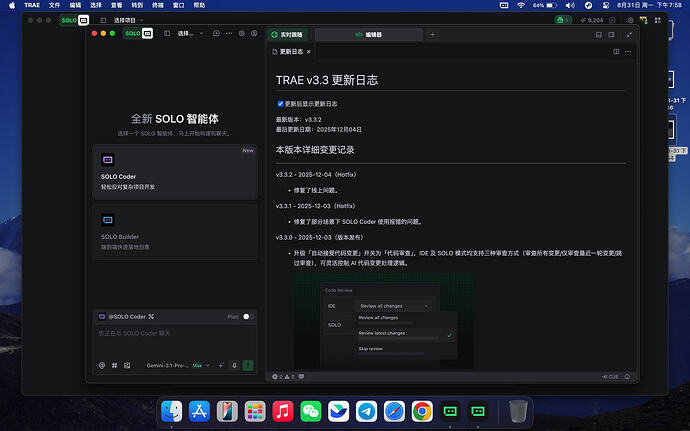
Task: Open the 终端 menu in menu bar
Action: point(158,5)
